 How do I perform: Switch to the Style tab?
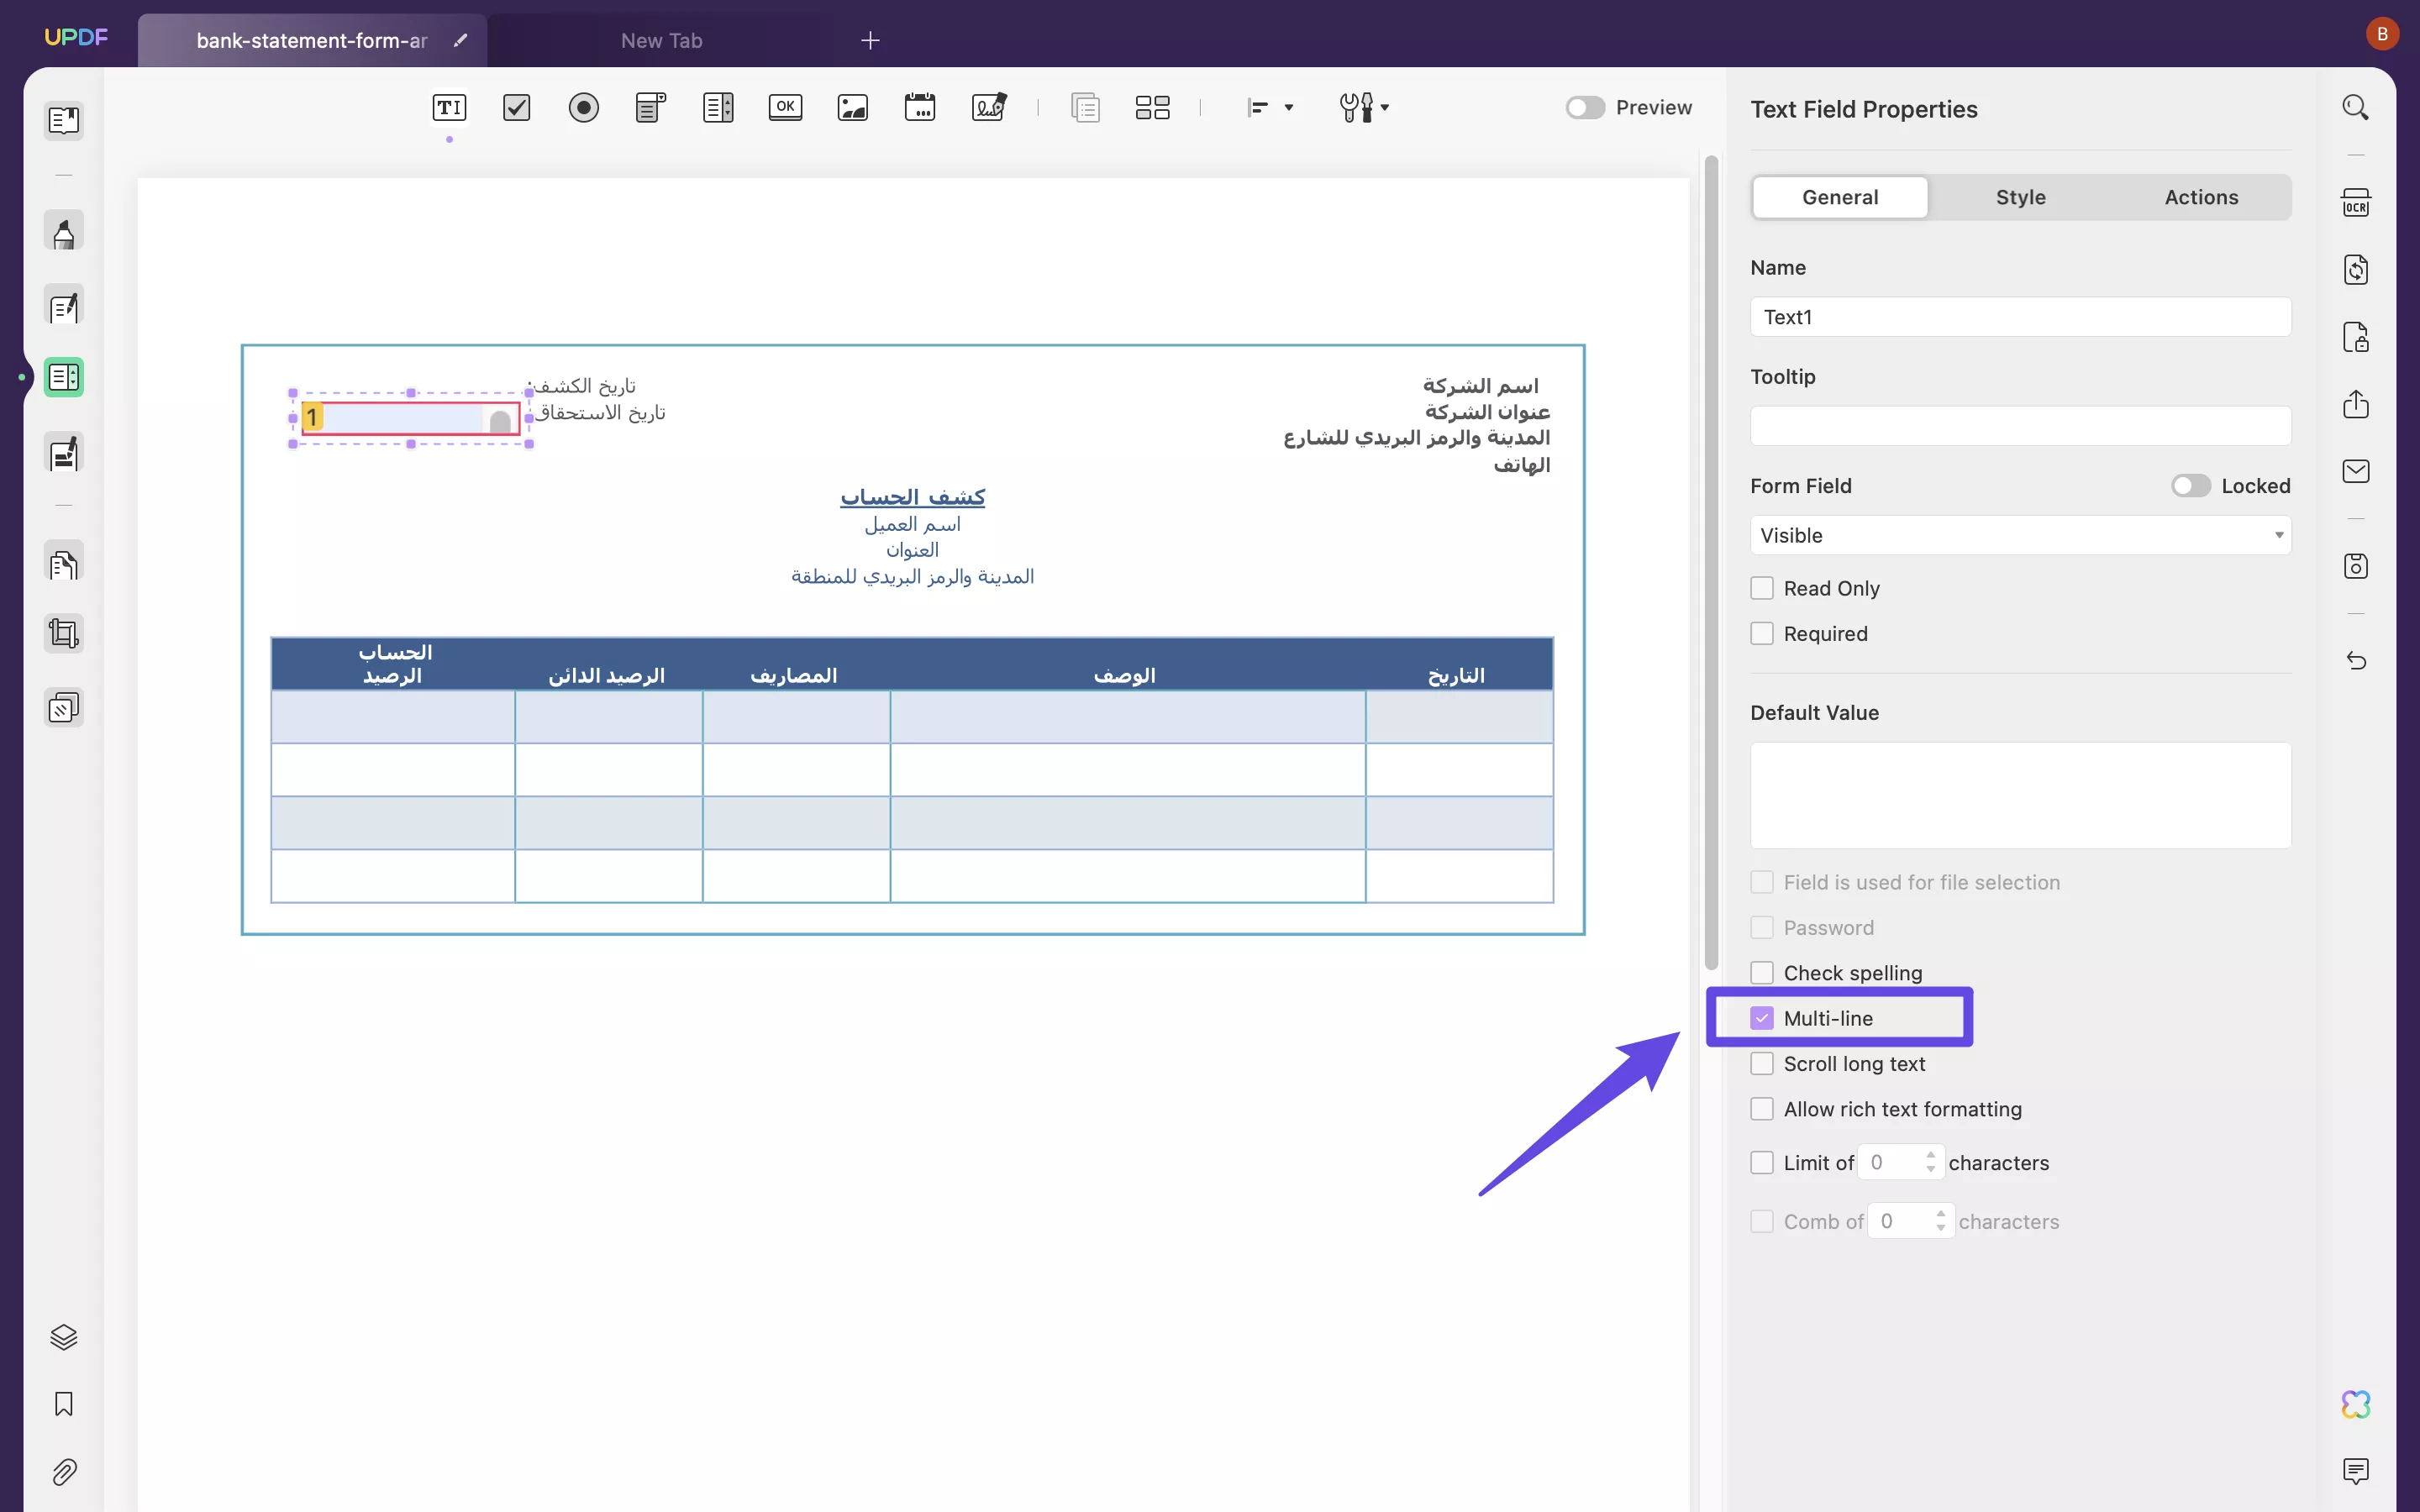2020,197
